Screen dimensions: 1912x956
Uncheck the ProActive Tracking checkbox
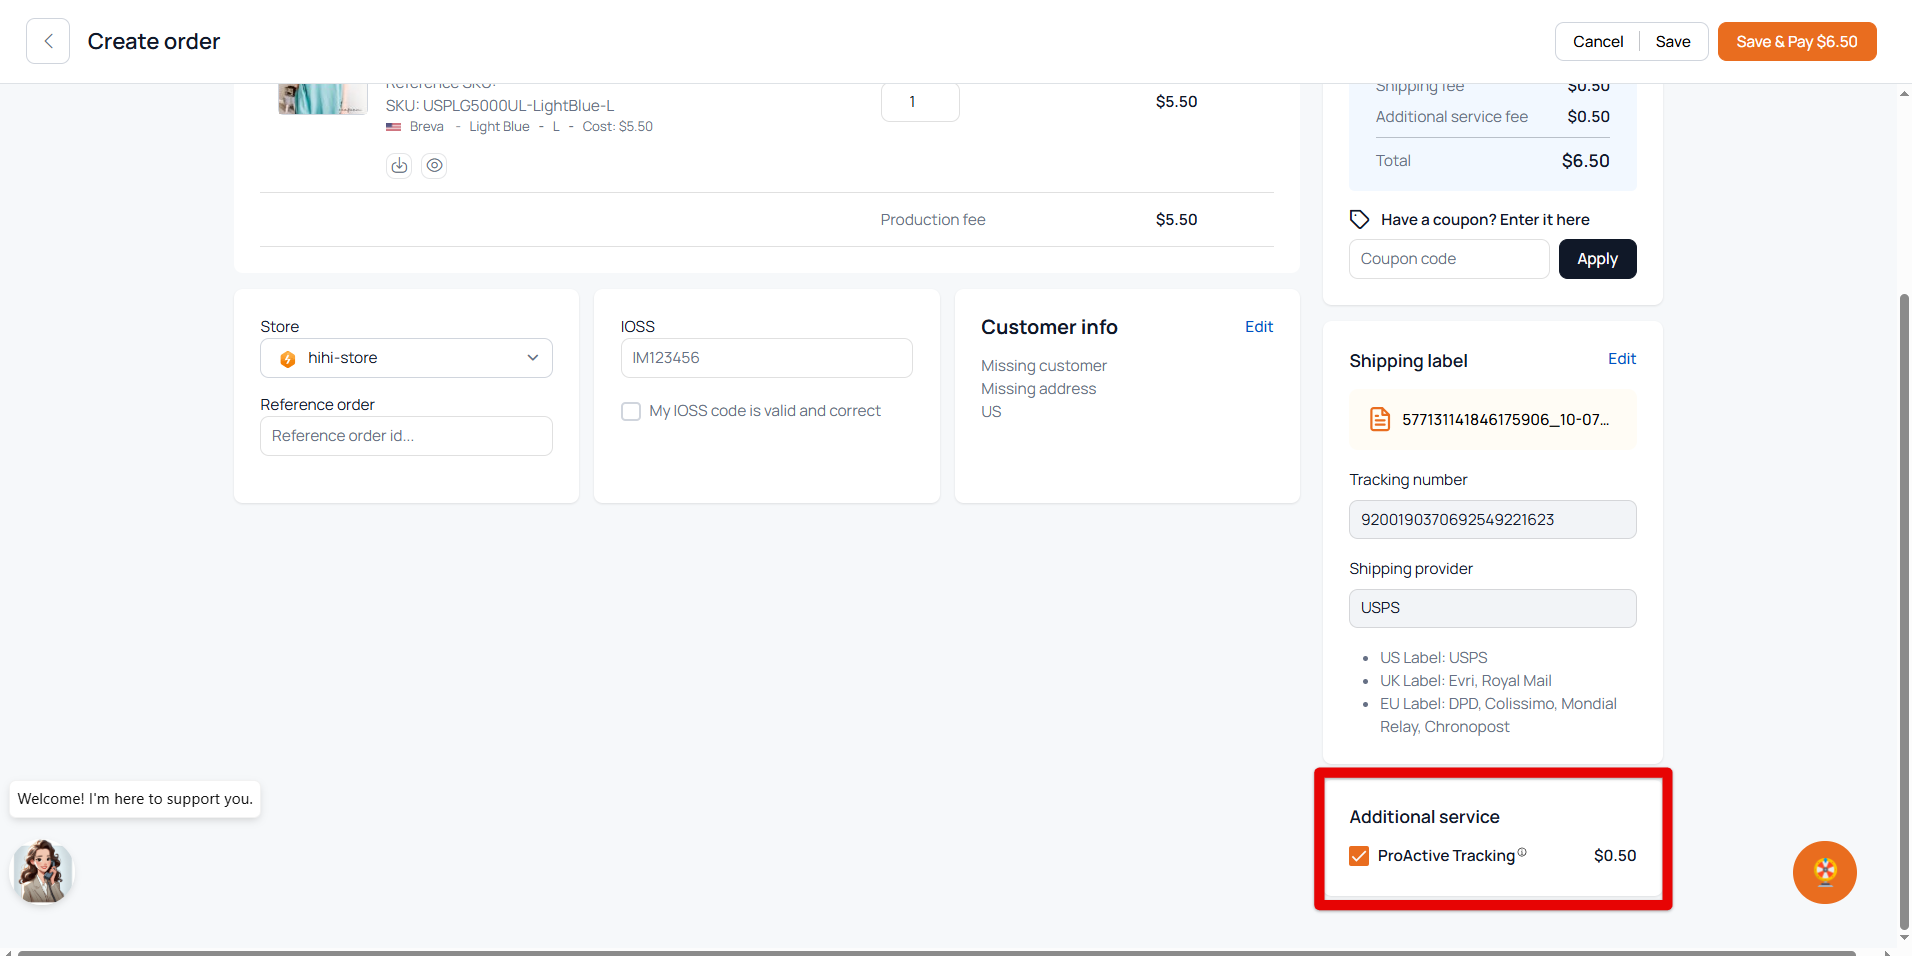1359,856
